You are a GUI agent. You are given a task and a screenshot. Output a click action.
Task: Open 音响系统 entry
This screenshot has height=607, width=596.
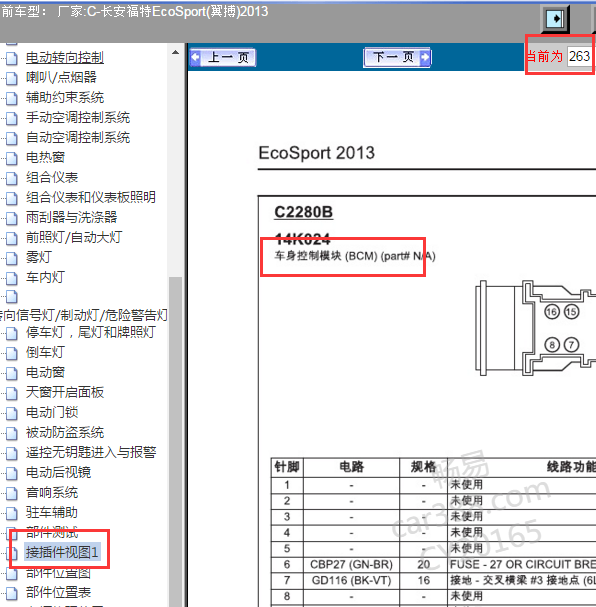pos(52,492)
